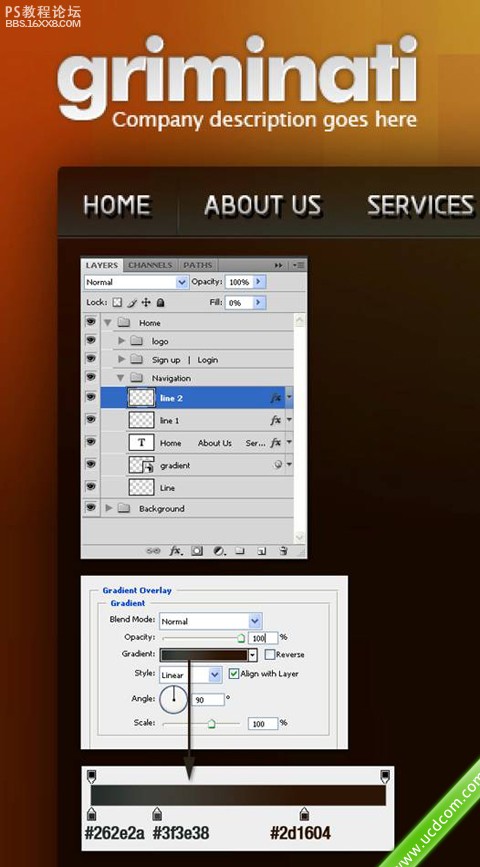Open the gradient Style Linear dropdown
This screenshot has width=480, height=867.
coord(191,675)
